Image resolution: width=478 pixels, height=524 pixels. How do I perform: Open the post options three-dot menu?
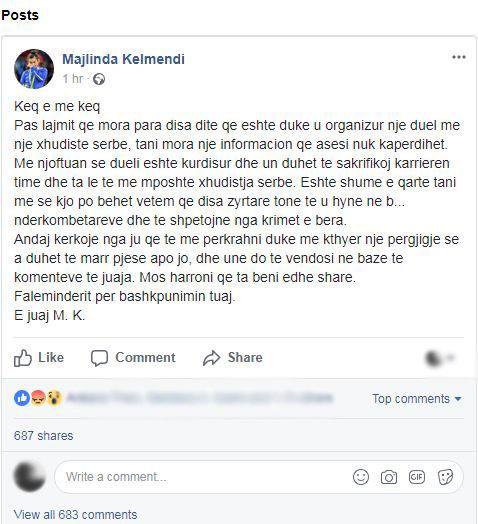coord(459,57)
